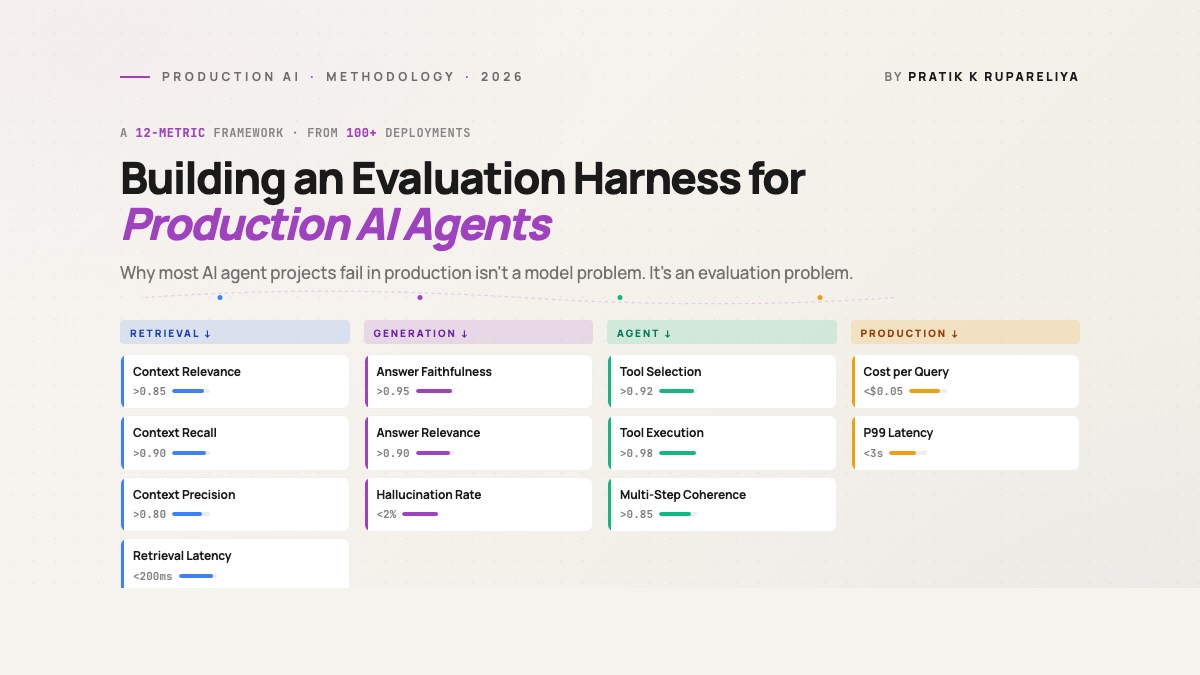Click the '>0.90' value under Context Recall
The height and width of the screenshot is (675, 1200).
149,454
